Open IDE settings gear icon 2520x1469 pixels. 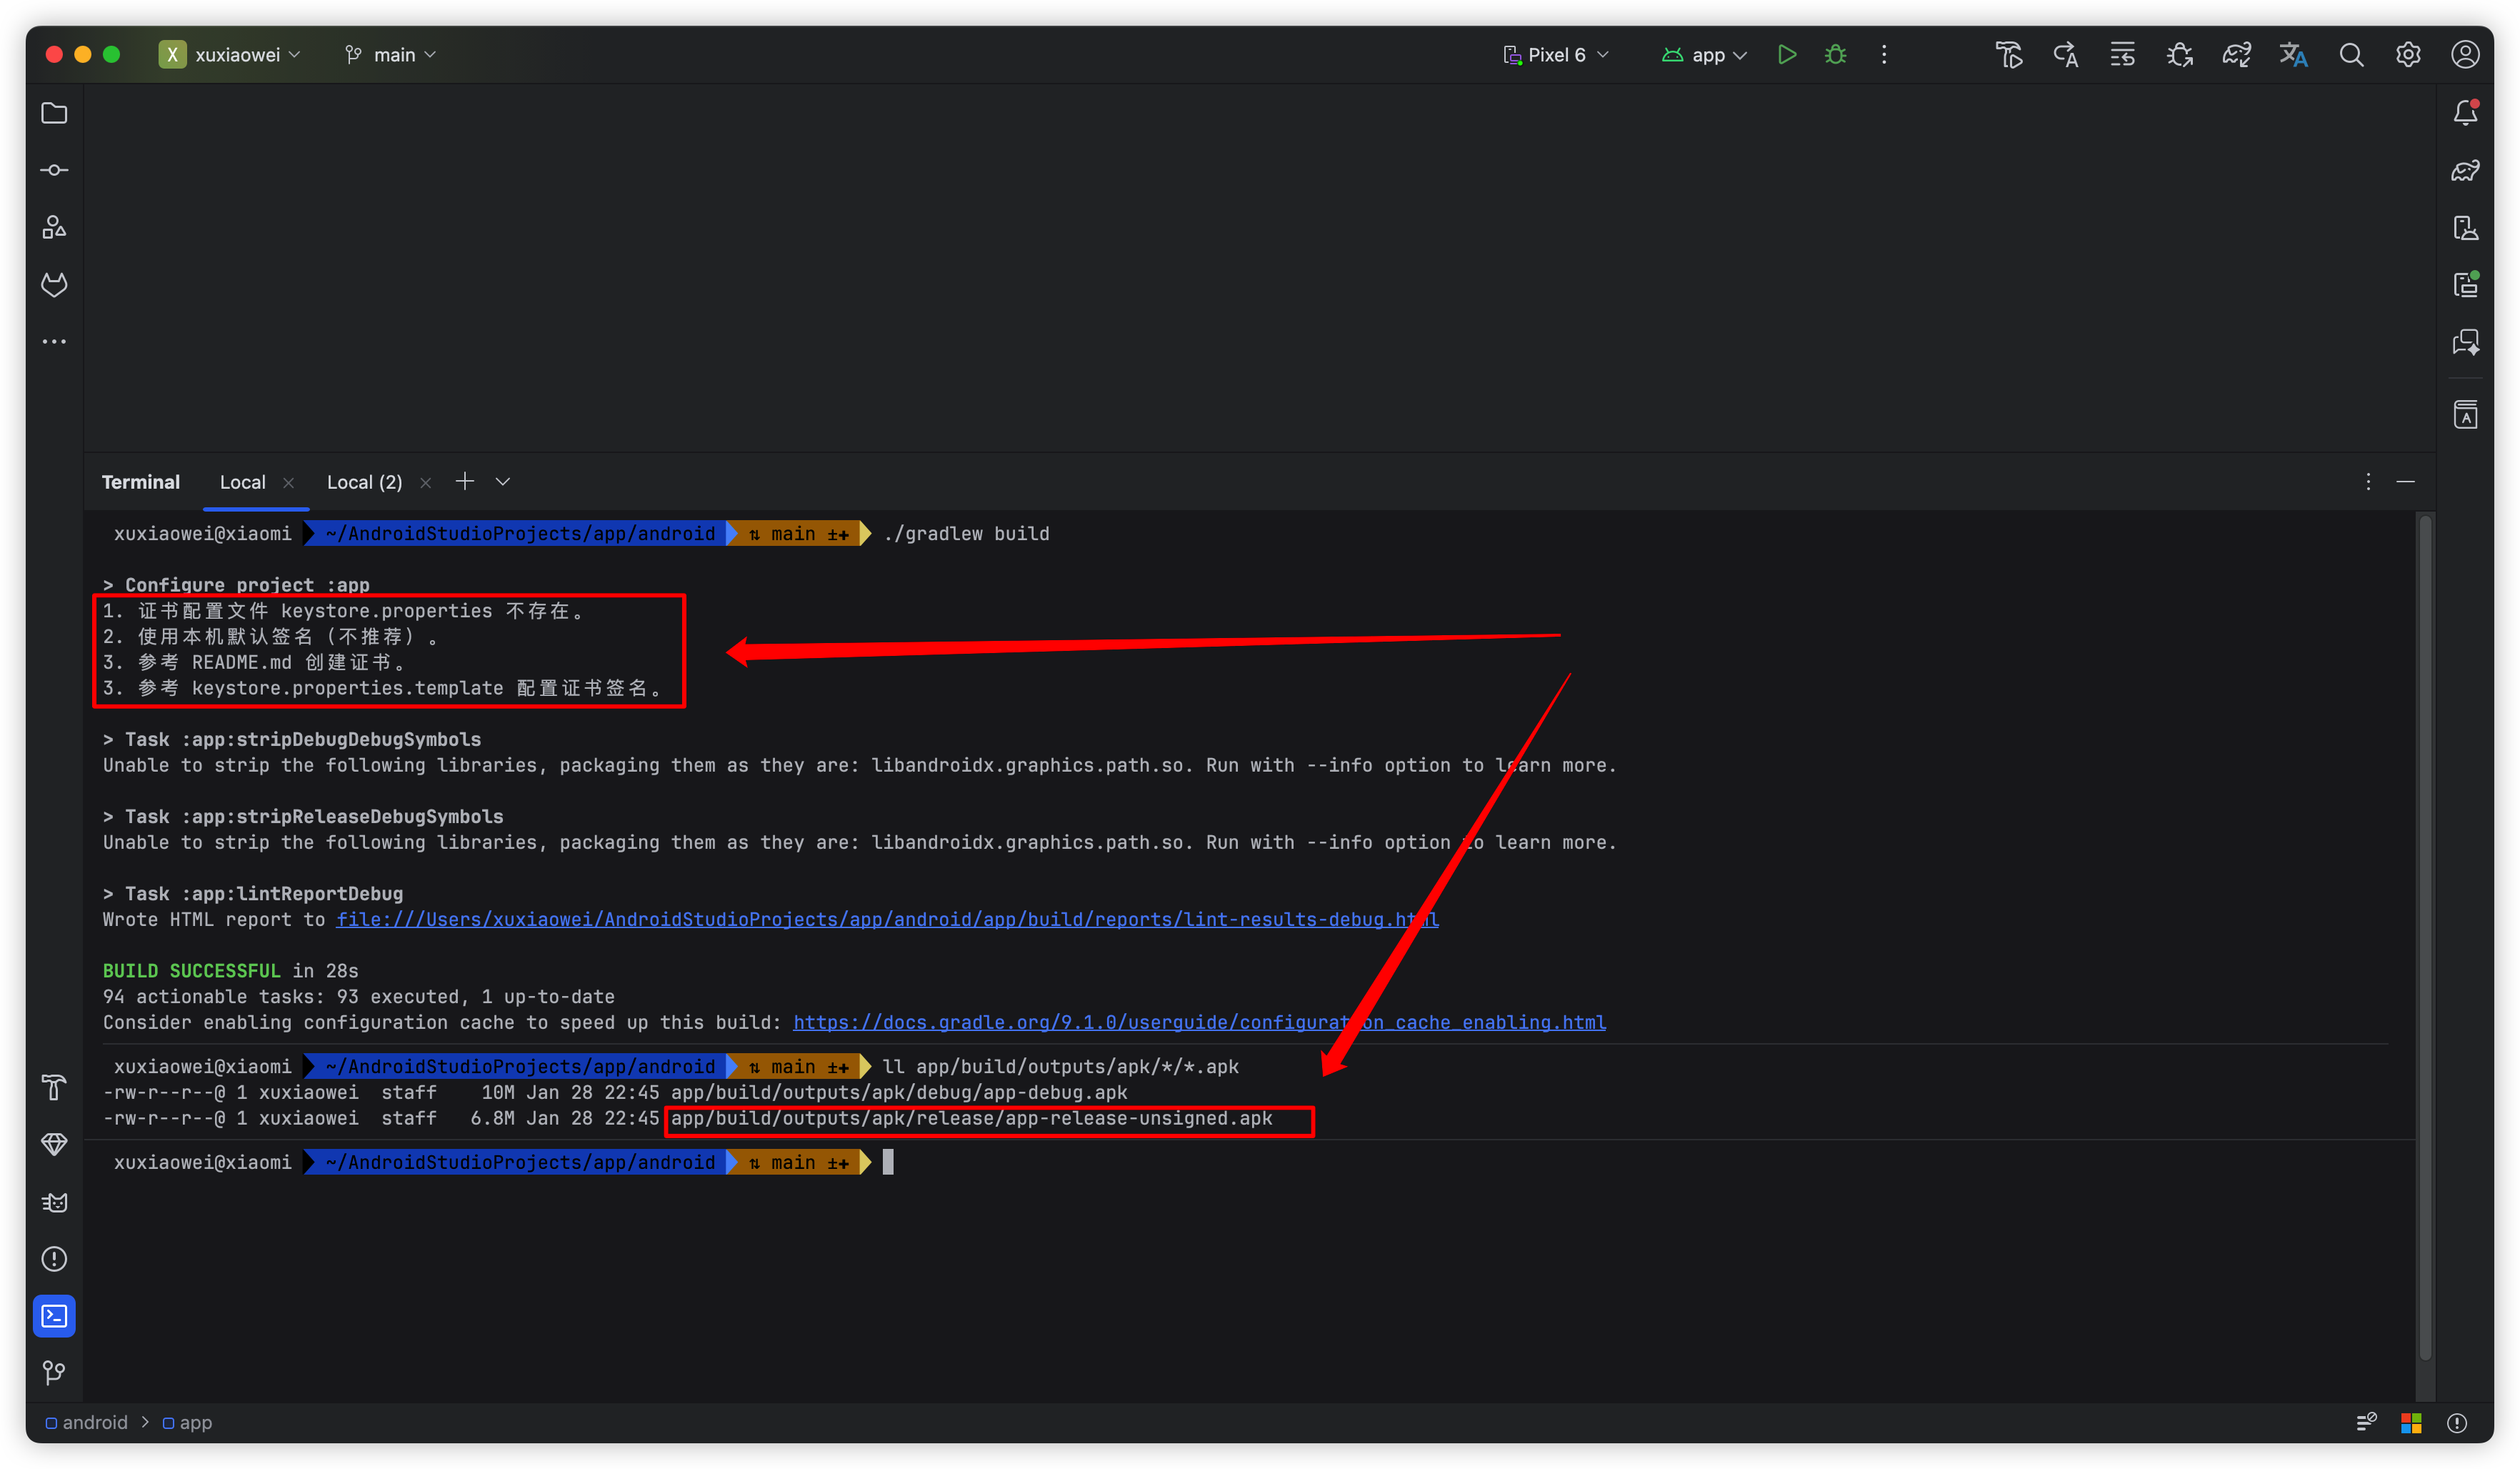pyautogui.click(x=2408, y=55)
